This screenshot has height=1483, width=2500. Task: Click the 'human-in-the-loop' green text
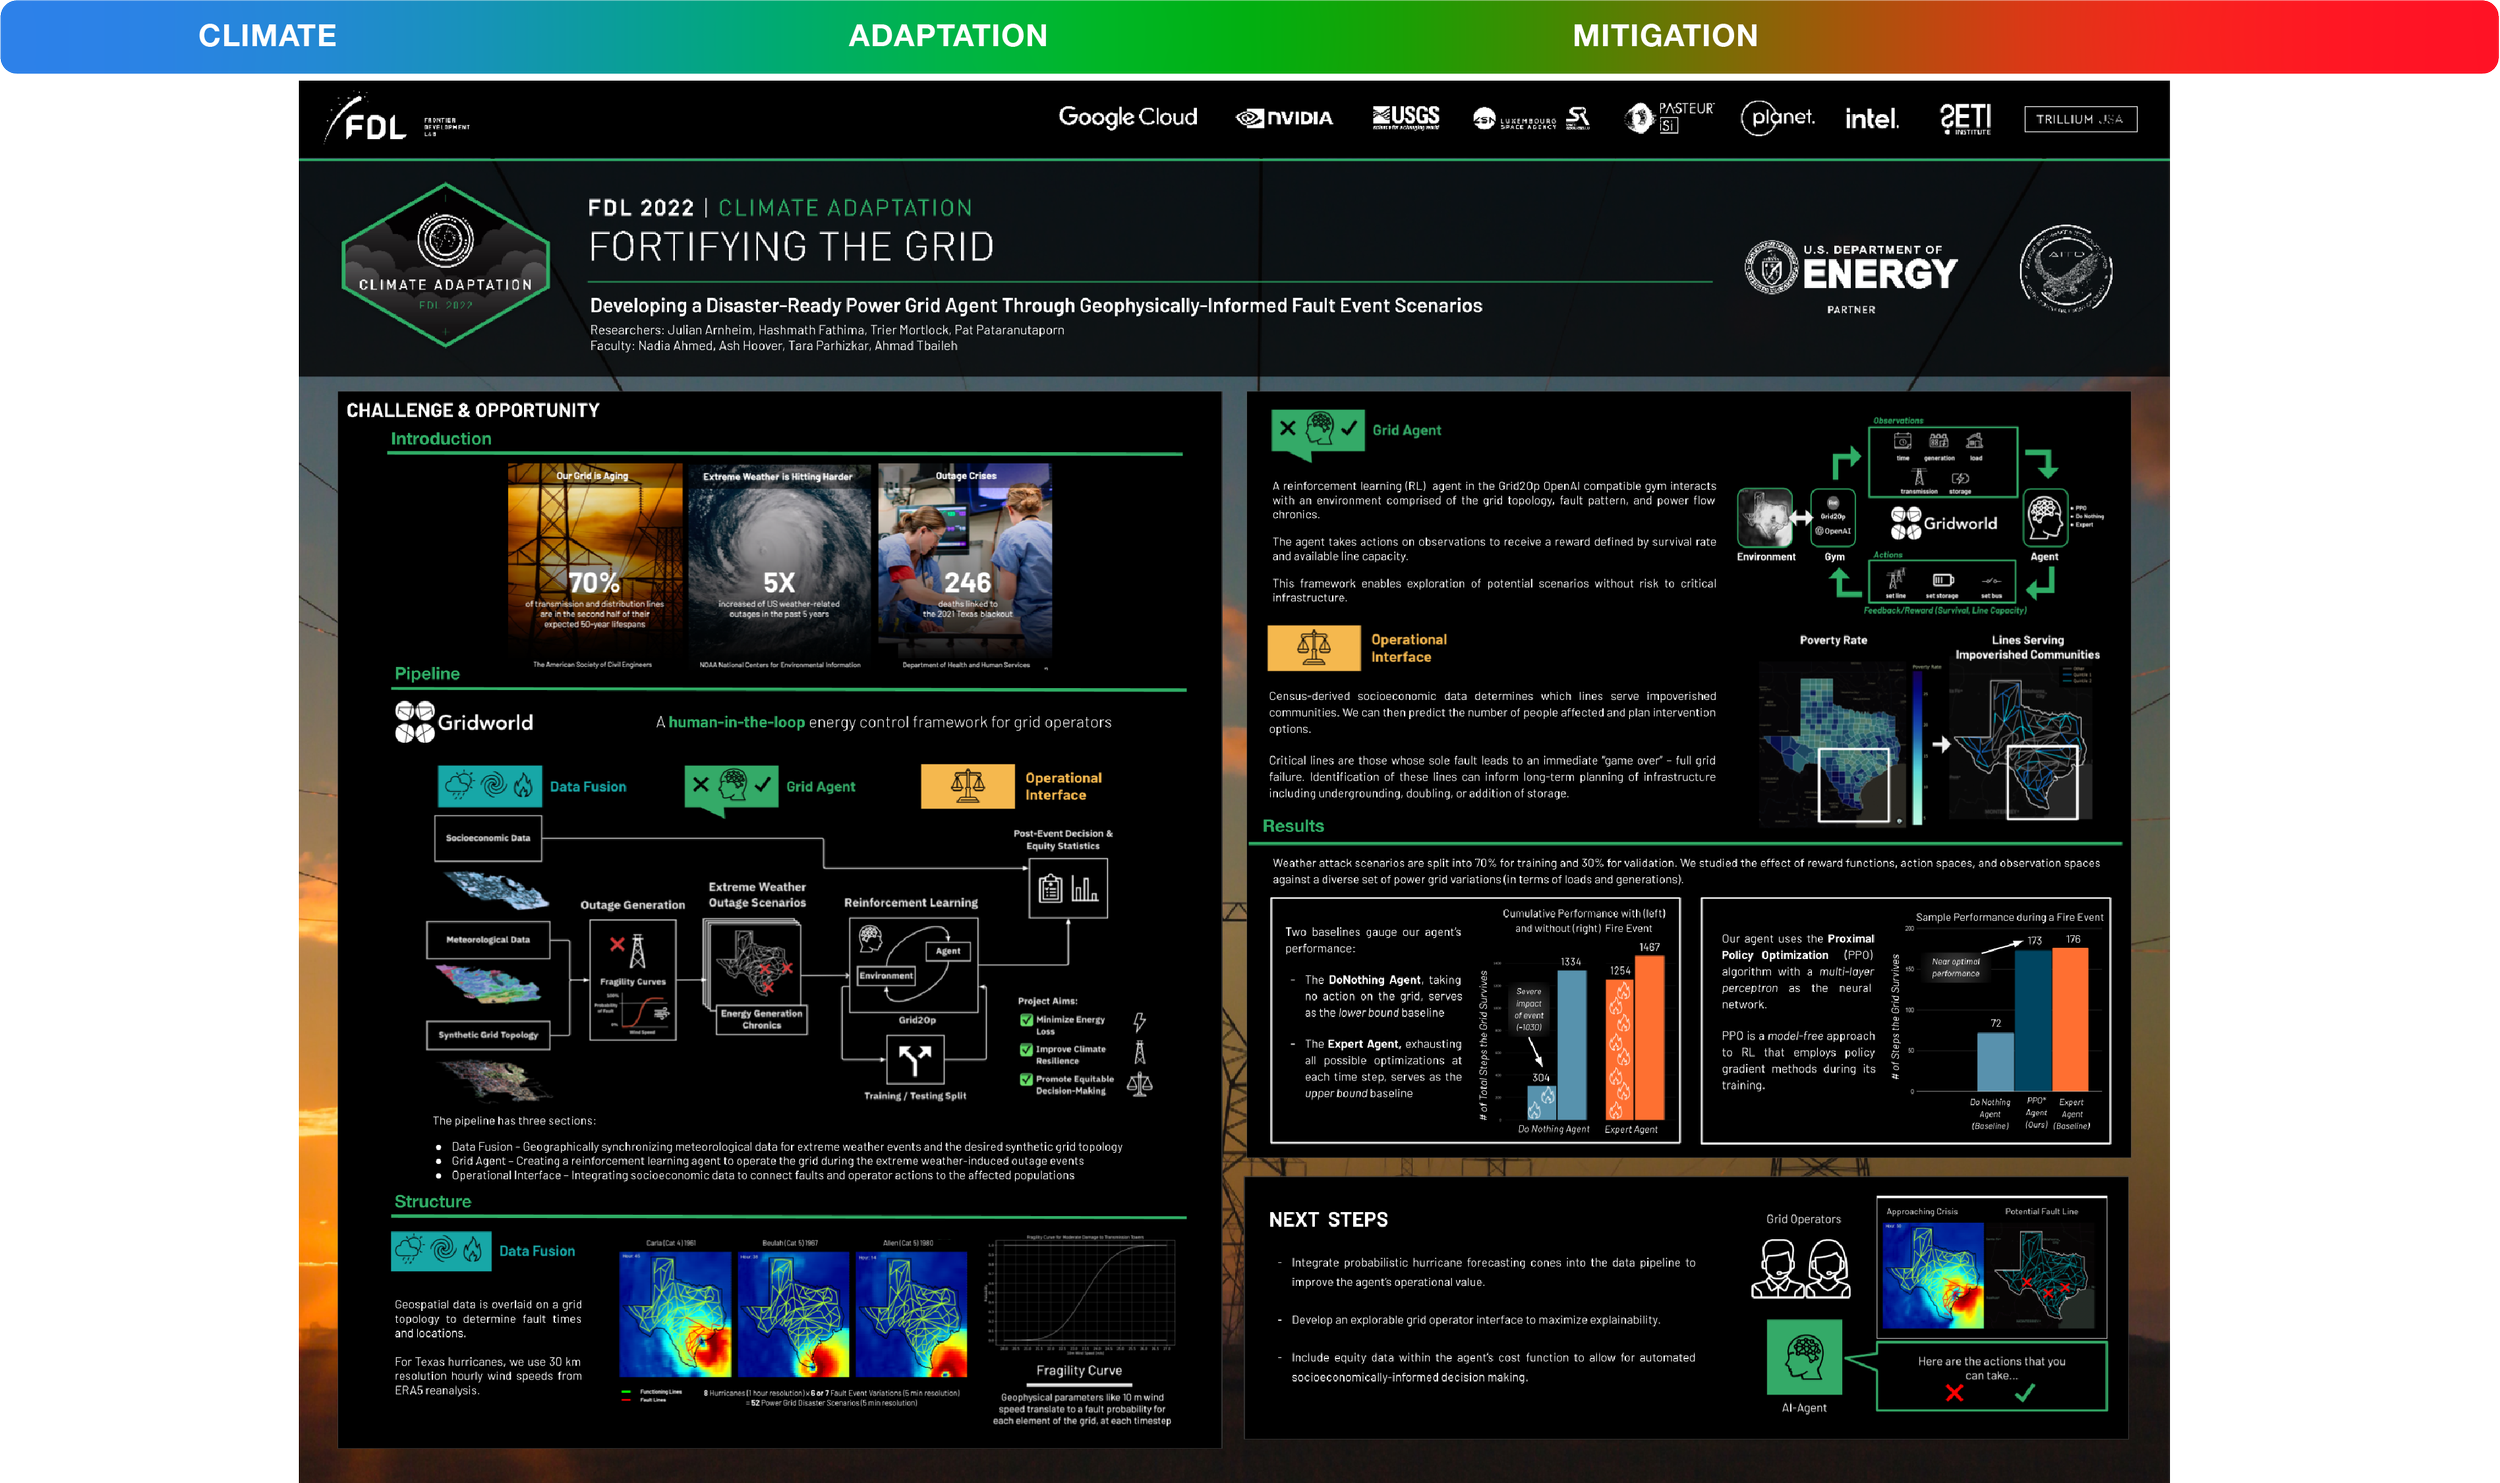point(736,722)
